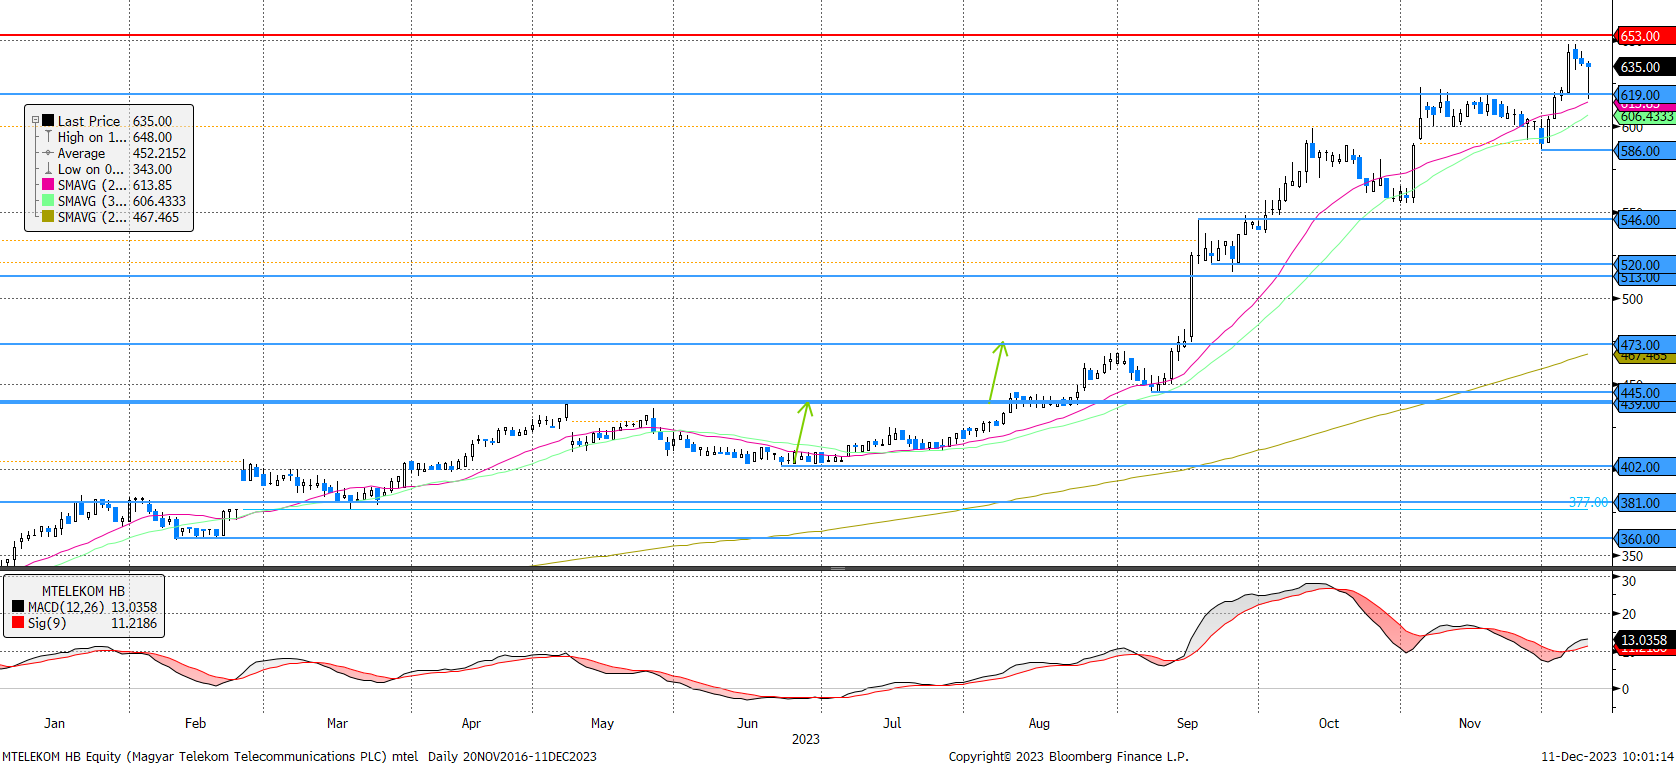Click the 30 tick on MACD axis
The height and width of the screenshot is (765, 1676).
(x=1629, y=581)
